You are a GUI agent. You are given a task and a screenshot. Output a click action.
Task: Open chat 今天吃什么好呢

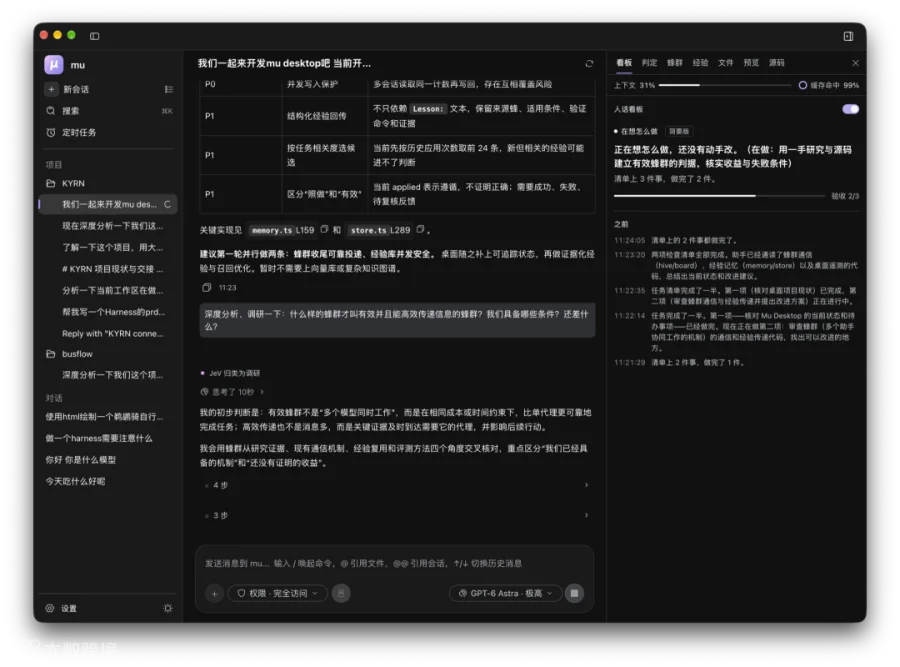click(108, 481)
